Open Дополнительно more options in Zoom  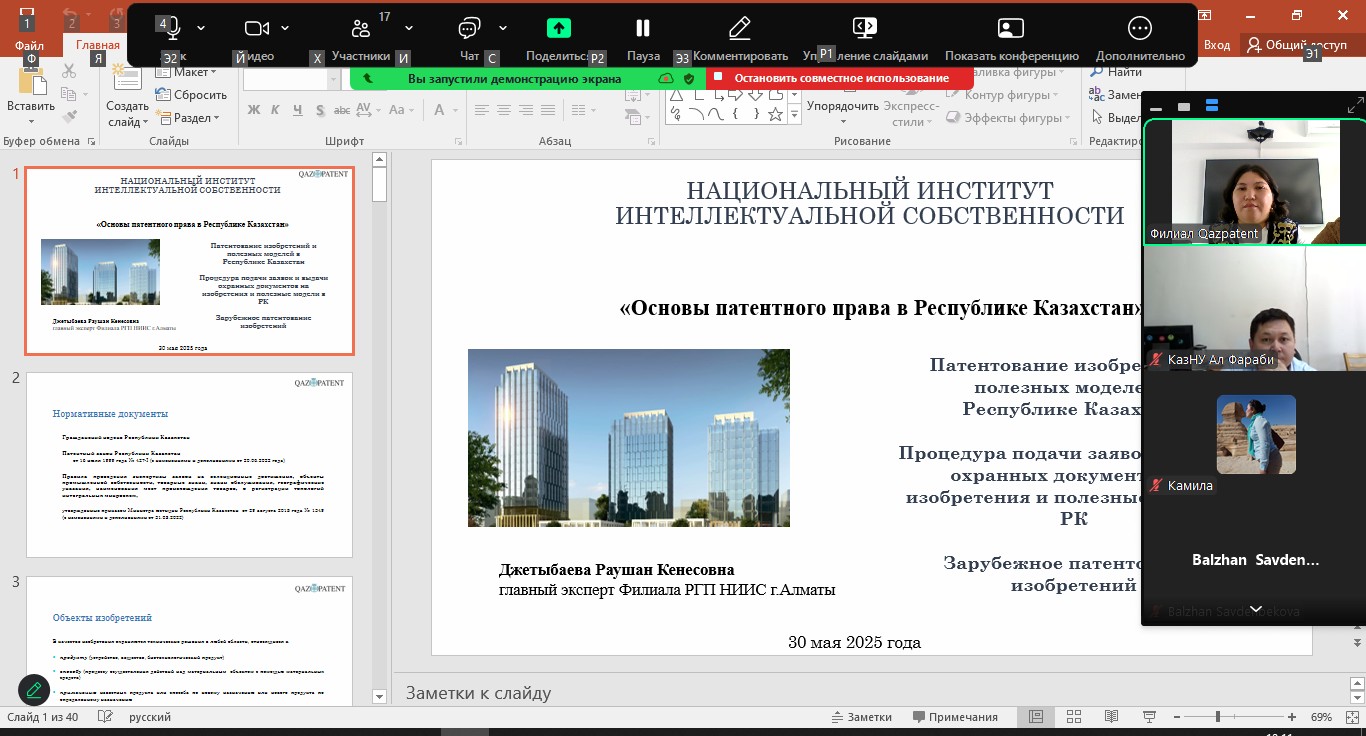(x=1139, y=28)
